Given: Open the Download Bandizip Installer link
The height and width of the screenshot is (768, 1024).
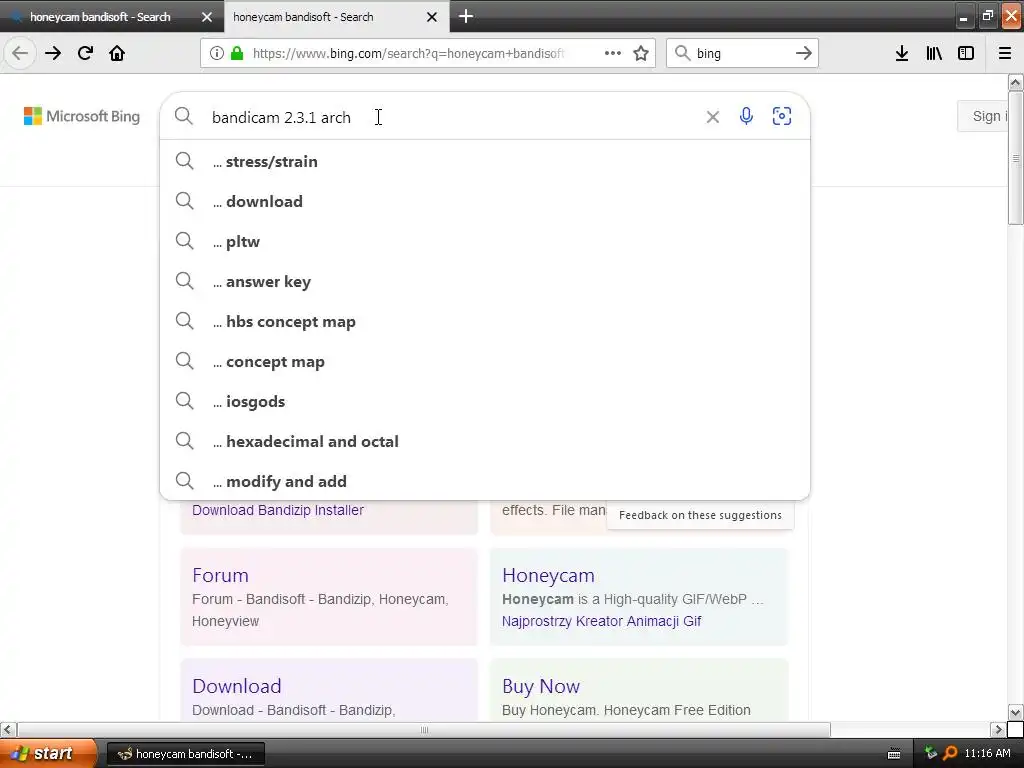Looking at the screenshot, I should tap(278, 510).
